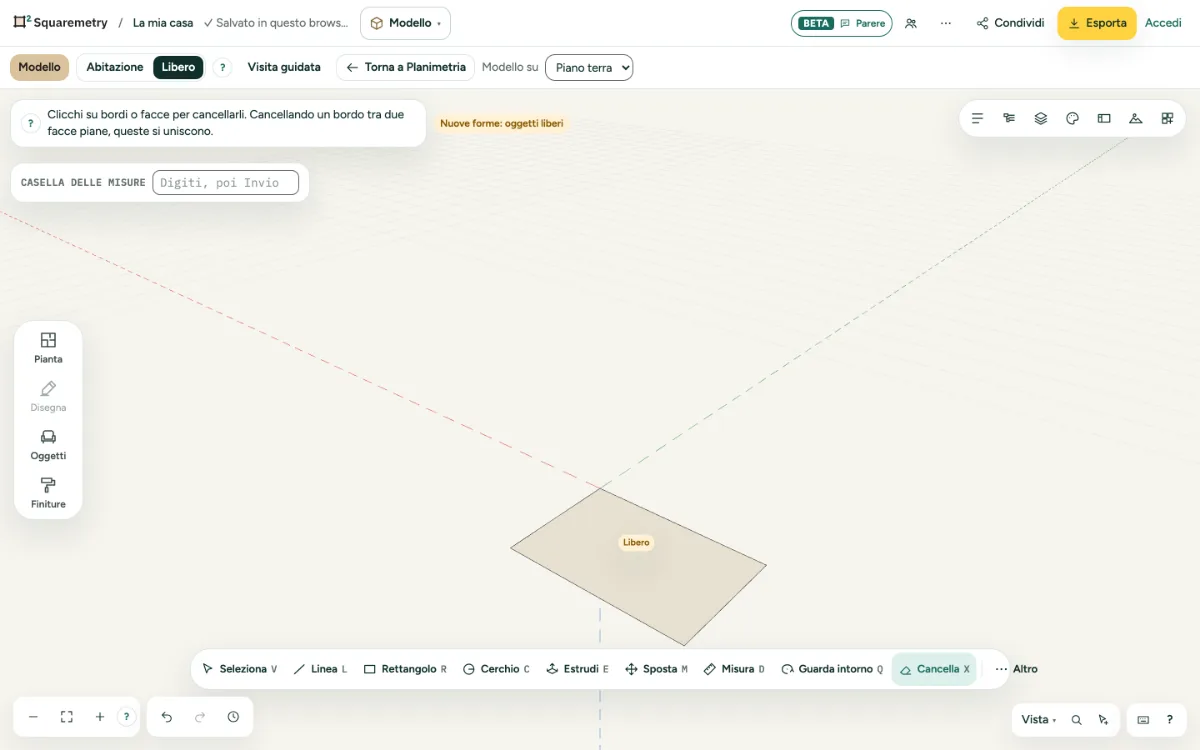Expand the Piano terra floor selector
Screen dimensions: 1200x750
coord(589,67)
